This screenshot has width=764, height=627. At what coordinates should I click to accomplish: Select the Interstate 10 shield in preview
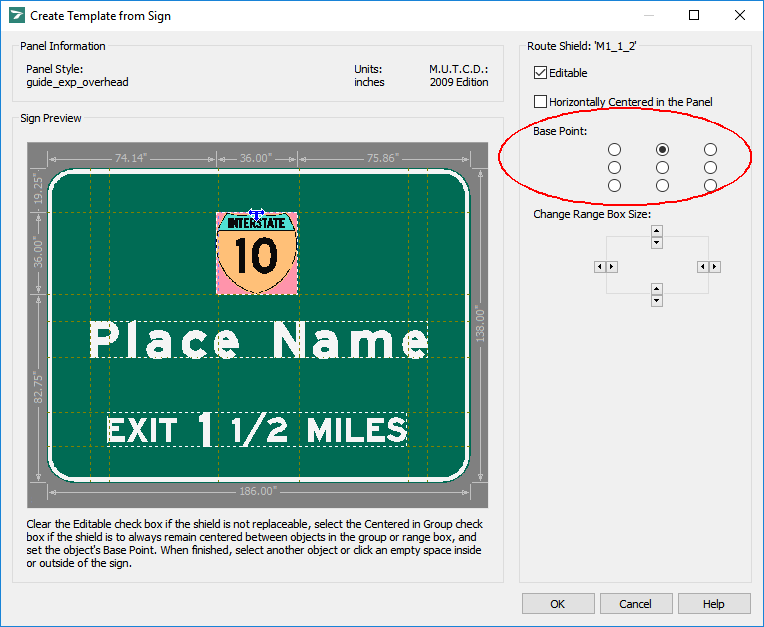[x=257, y=254]
